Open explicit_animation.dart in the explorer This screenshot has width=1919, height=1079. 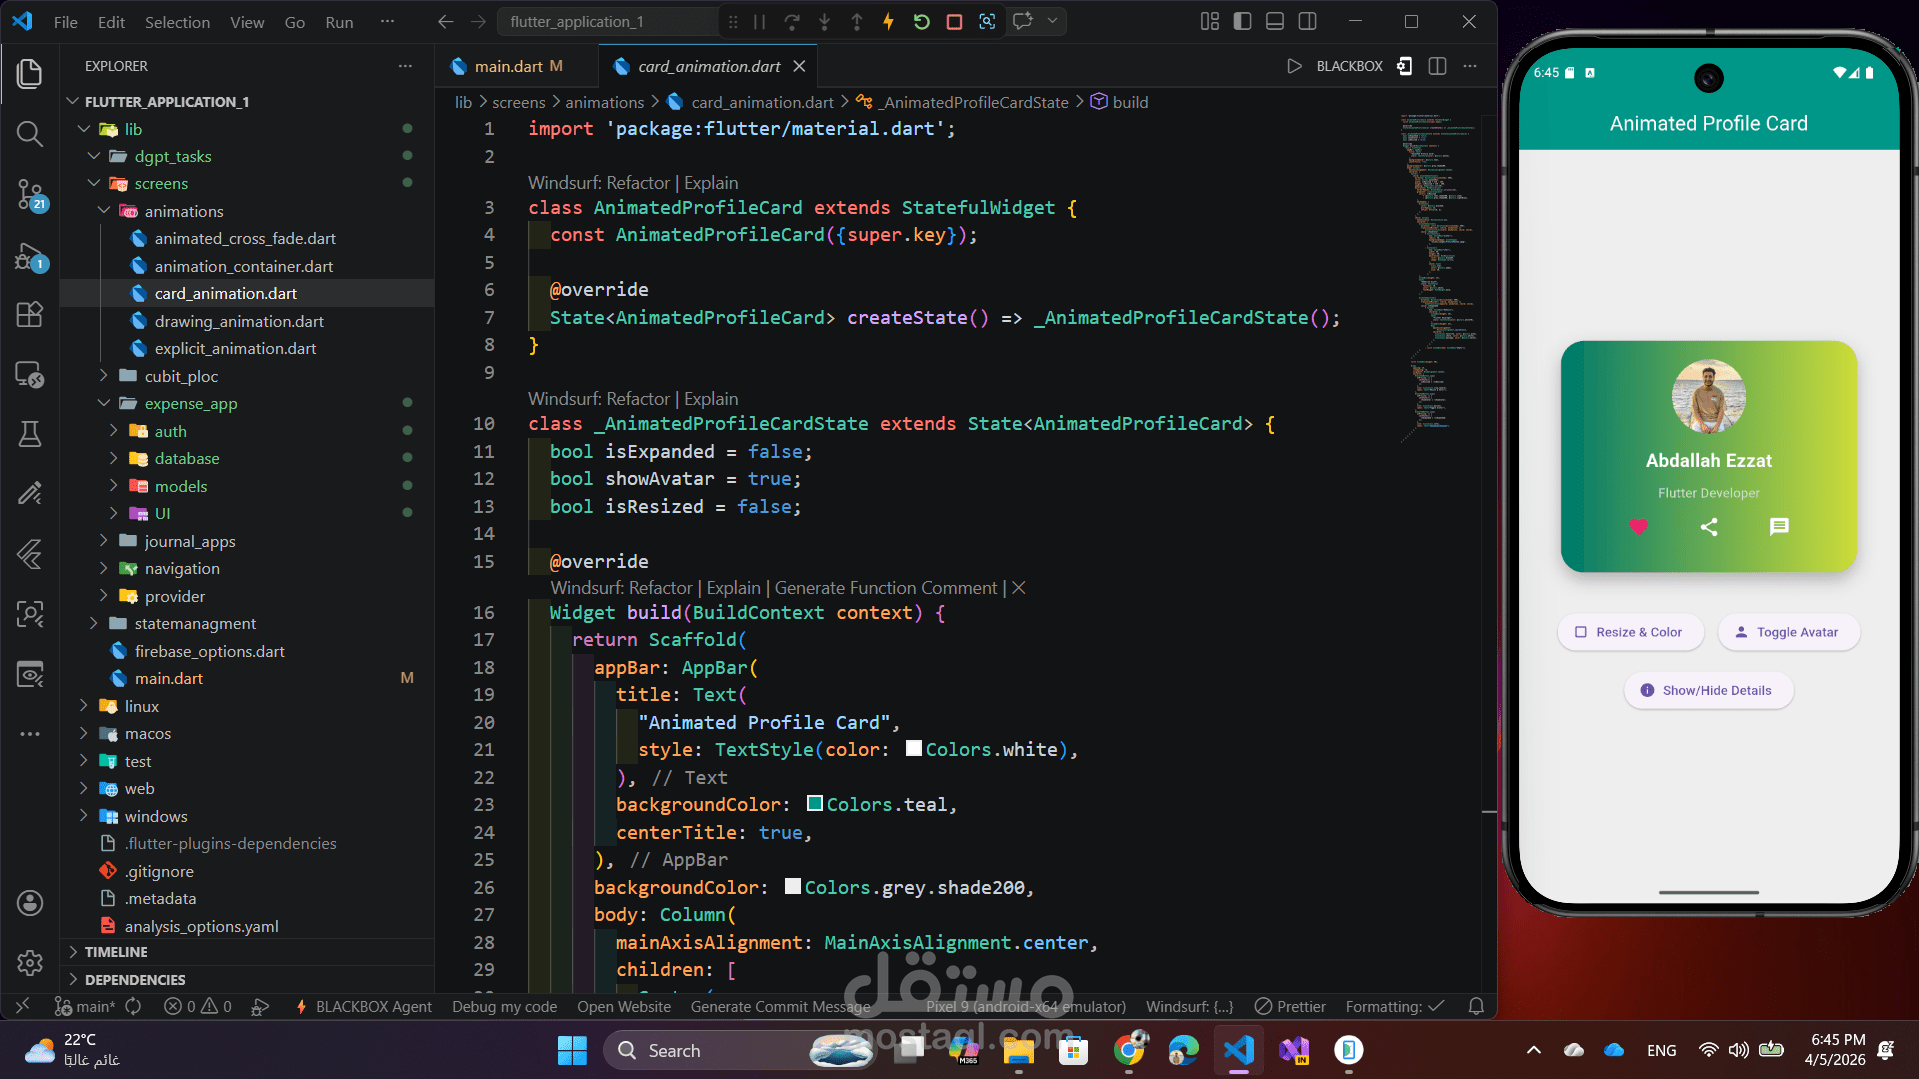pos(235,348)
